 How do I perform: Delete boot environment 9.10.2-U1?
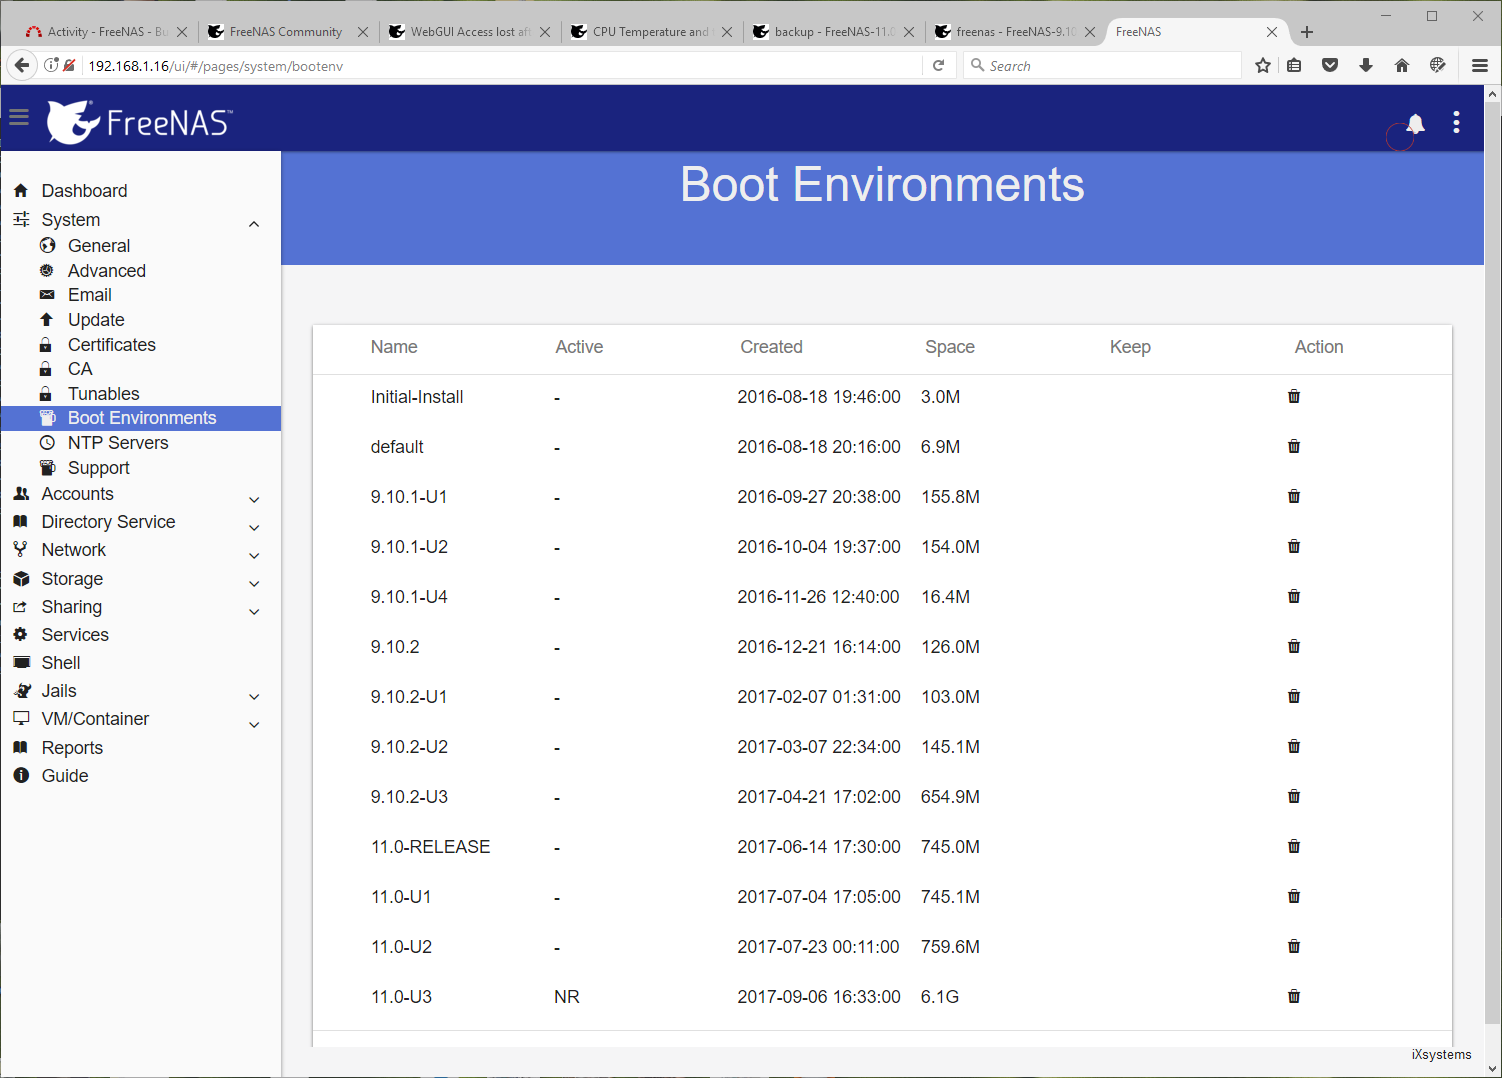[1294, 697]
